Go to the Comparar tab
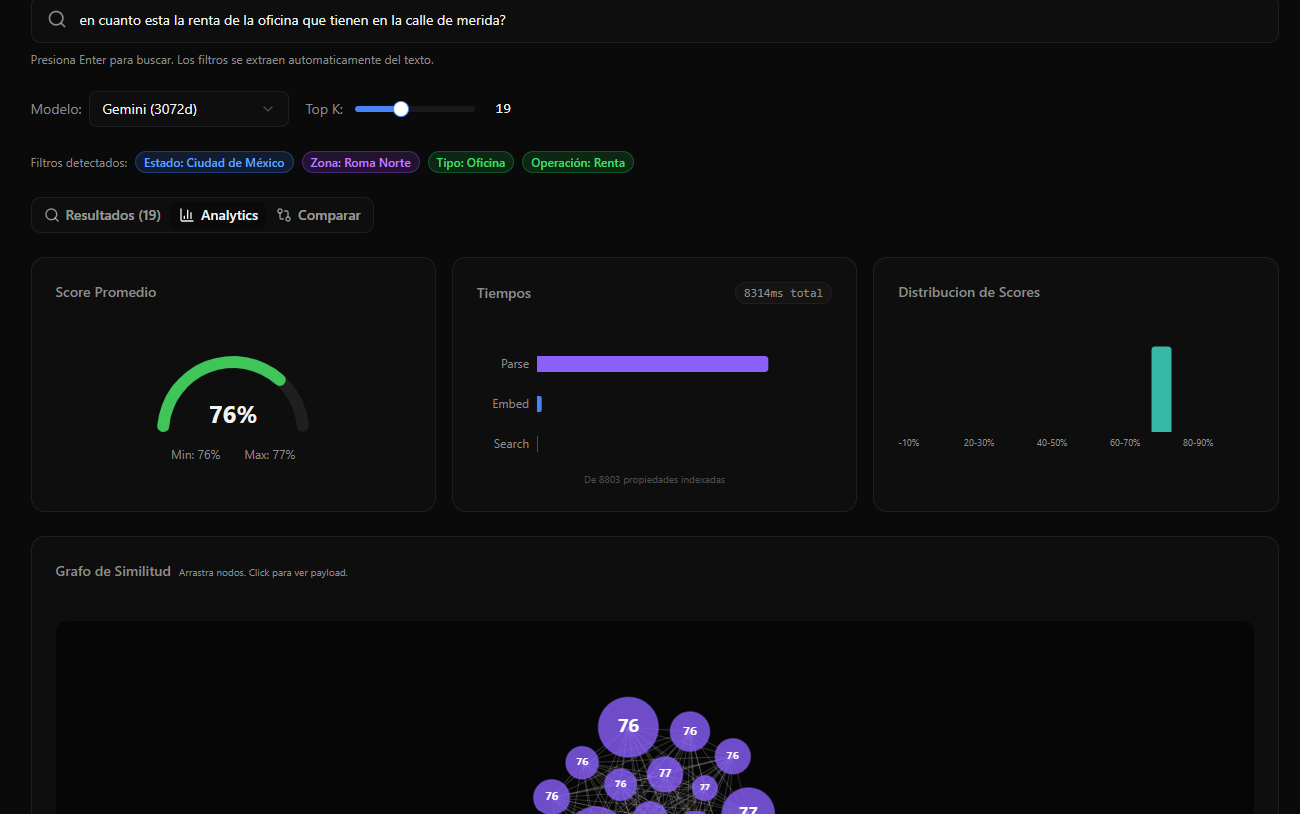Viewport: 1300px width, 814px height. tap(319, 215)
